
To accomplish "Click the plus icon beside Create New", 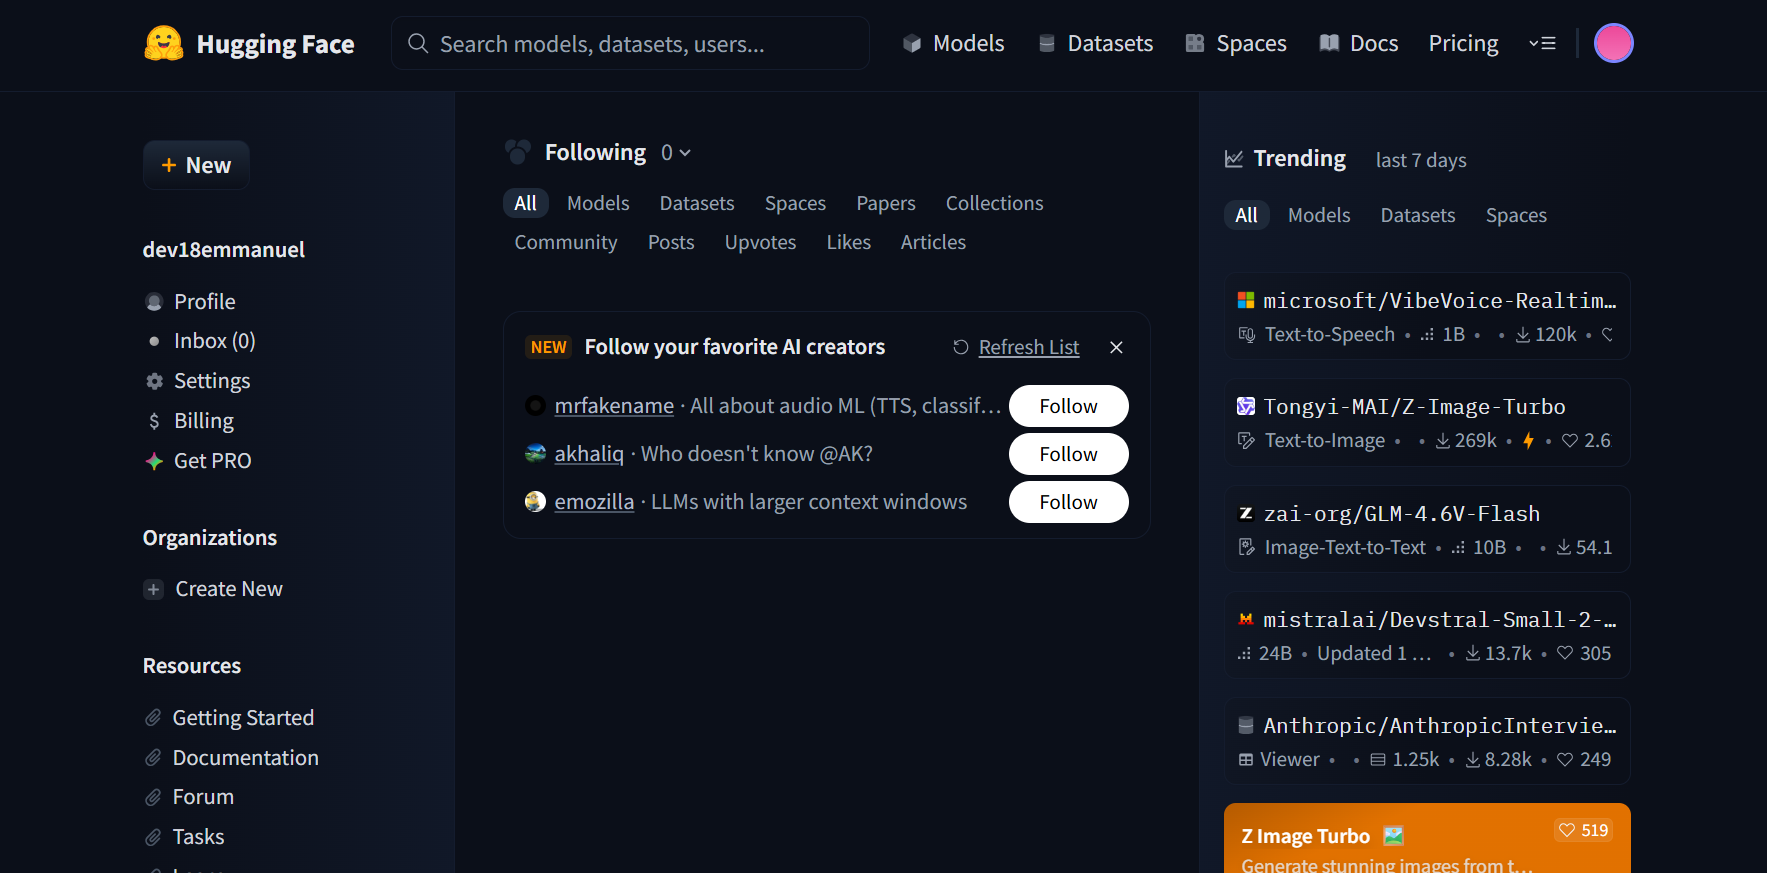I will 153,590.
